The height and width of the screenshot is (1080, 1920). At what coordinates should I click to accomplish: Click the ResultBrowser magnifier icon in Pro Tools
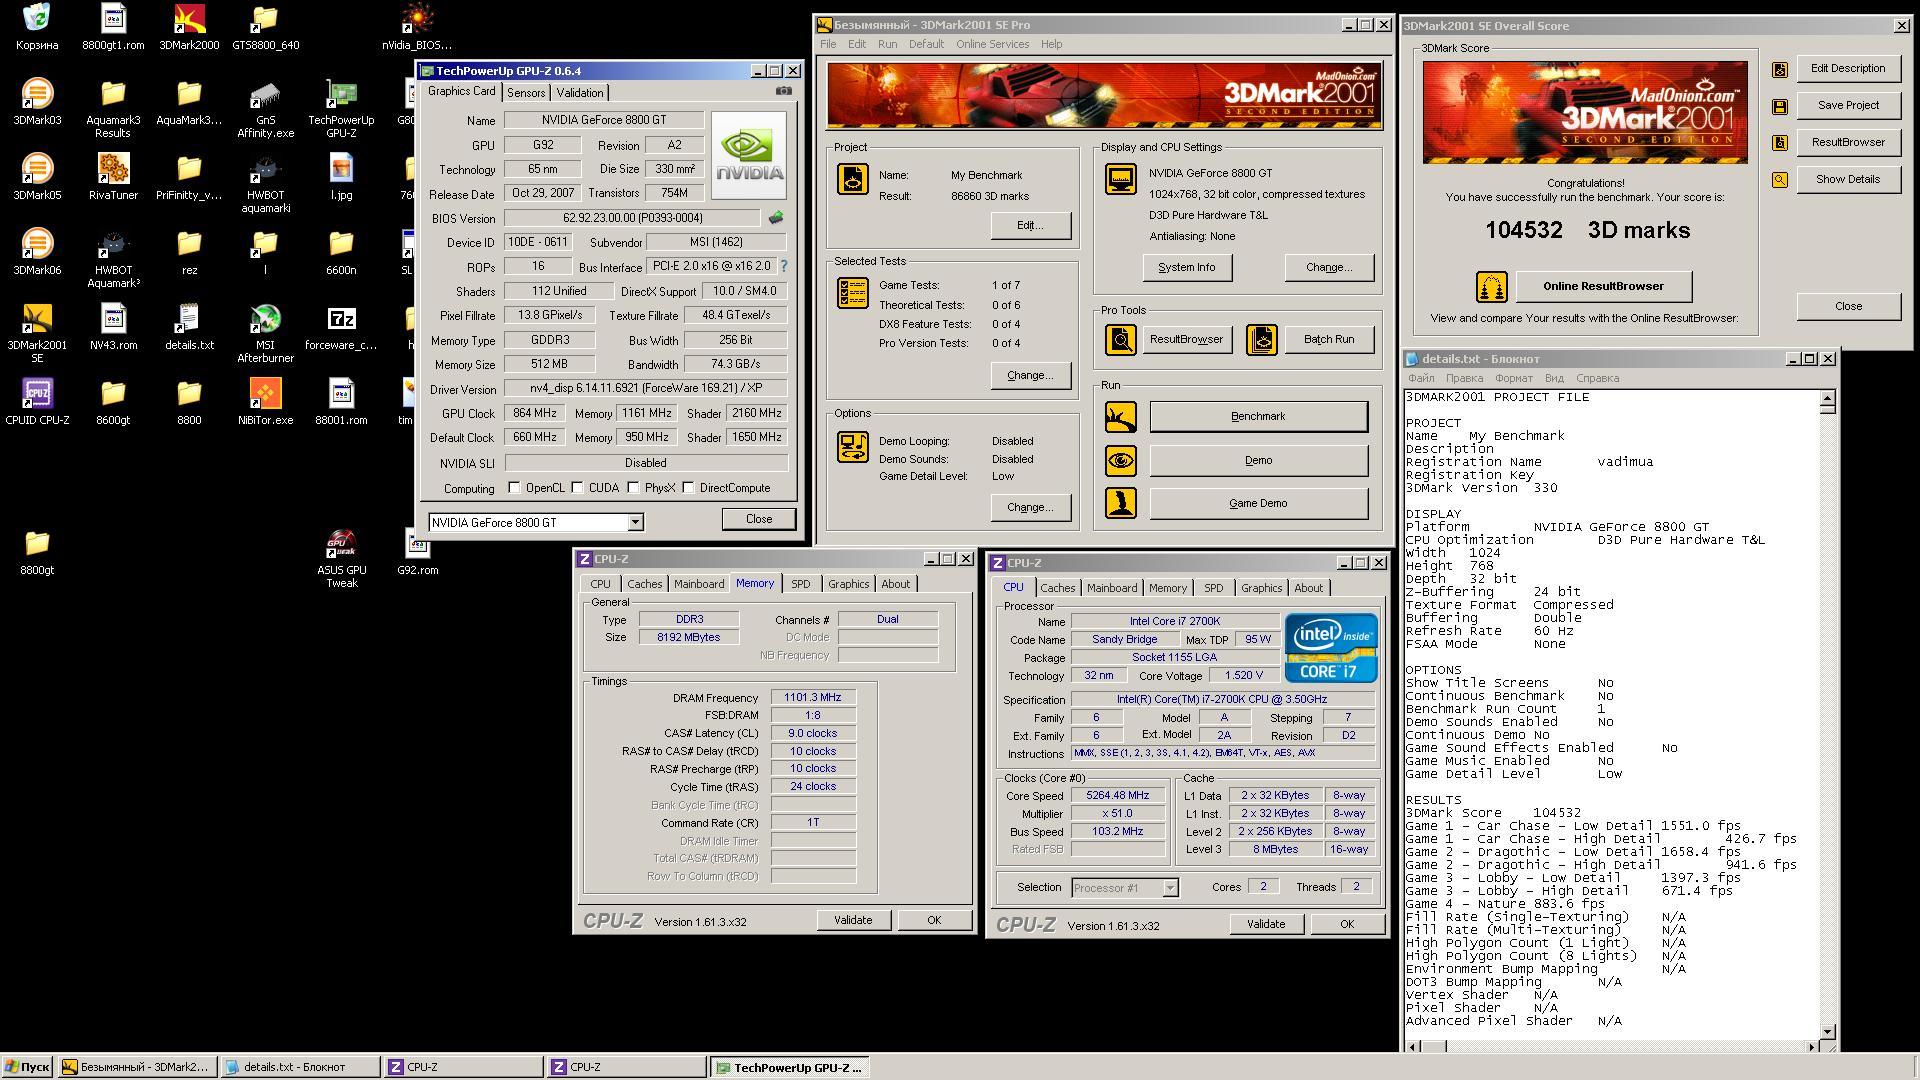click(x=1120, y=339)
